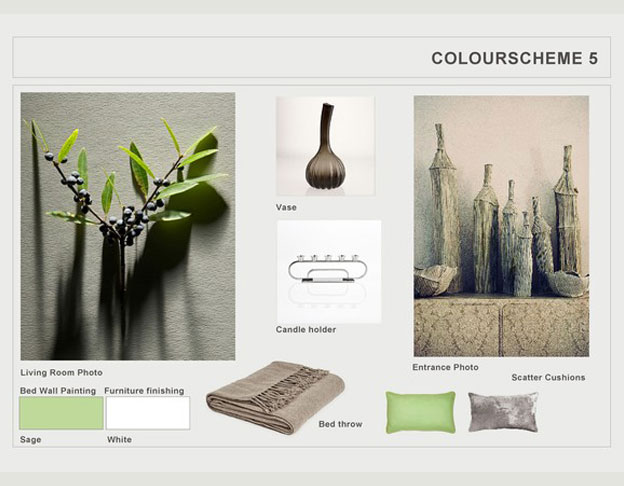Screen dimensions: 624x486
Task: Select the dark ribbed vase image
Action: [326, 146]
